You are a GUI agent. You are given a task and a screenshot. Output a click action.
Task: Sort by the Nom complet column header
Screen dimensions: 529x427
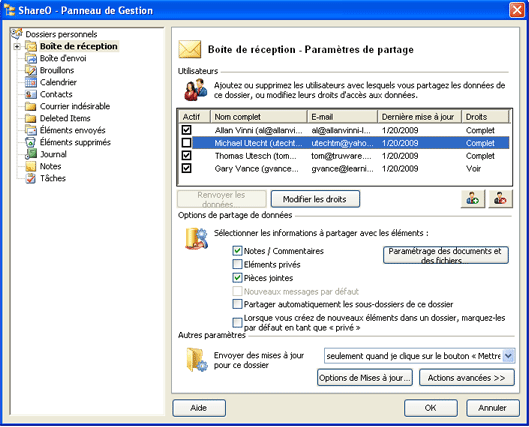(258, 117)
